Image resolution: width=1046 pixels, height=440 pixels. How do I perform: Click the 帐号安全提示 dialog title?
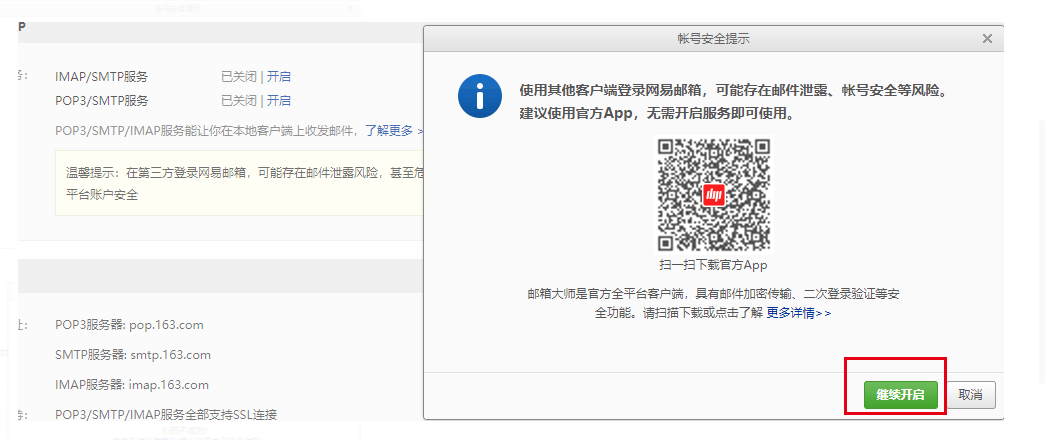[x=713, y=39]
